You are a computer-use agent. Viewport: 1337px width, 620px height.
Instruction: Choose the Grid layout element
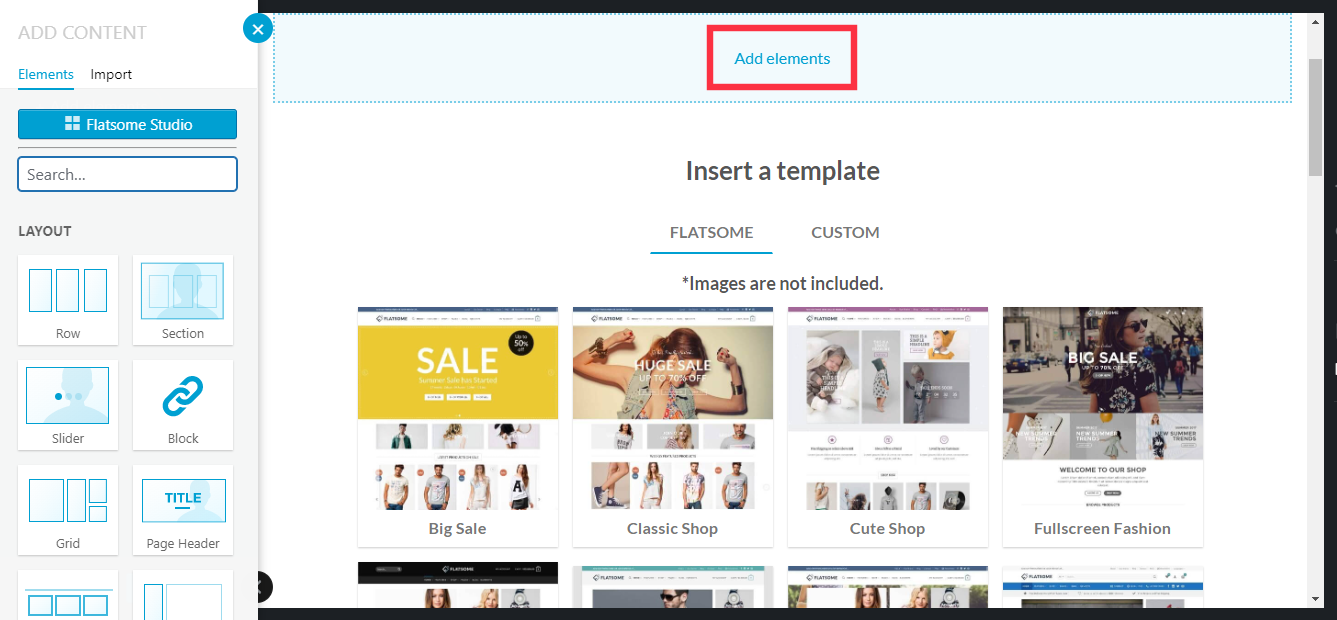pyautogui.click(x=68, y=510)
